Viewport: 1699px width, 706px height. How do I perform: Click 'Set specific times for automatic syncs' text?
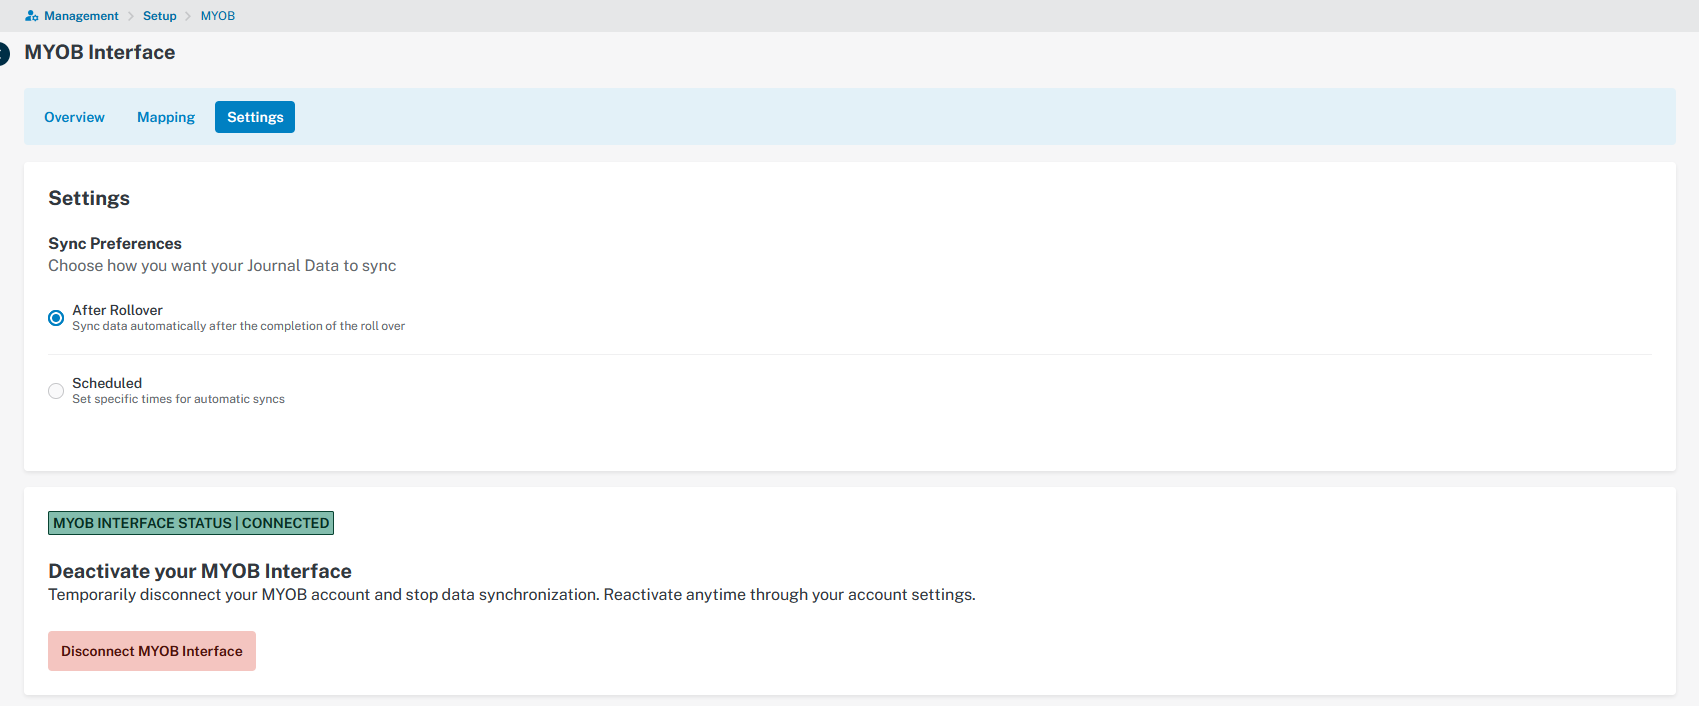[x=178, y=399]
